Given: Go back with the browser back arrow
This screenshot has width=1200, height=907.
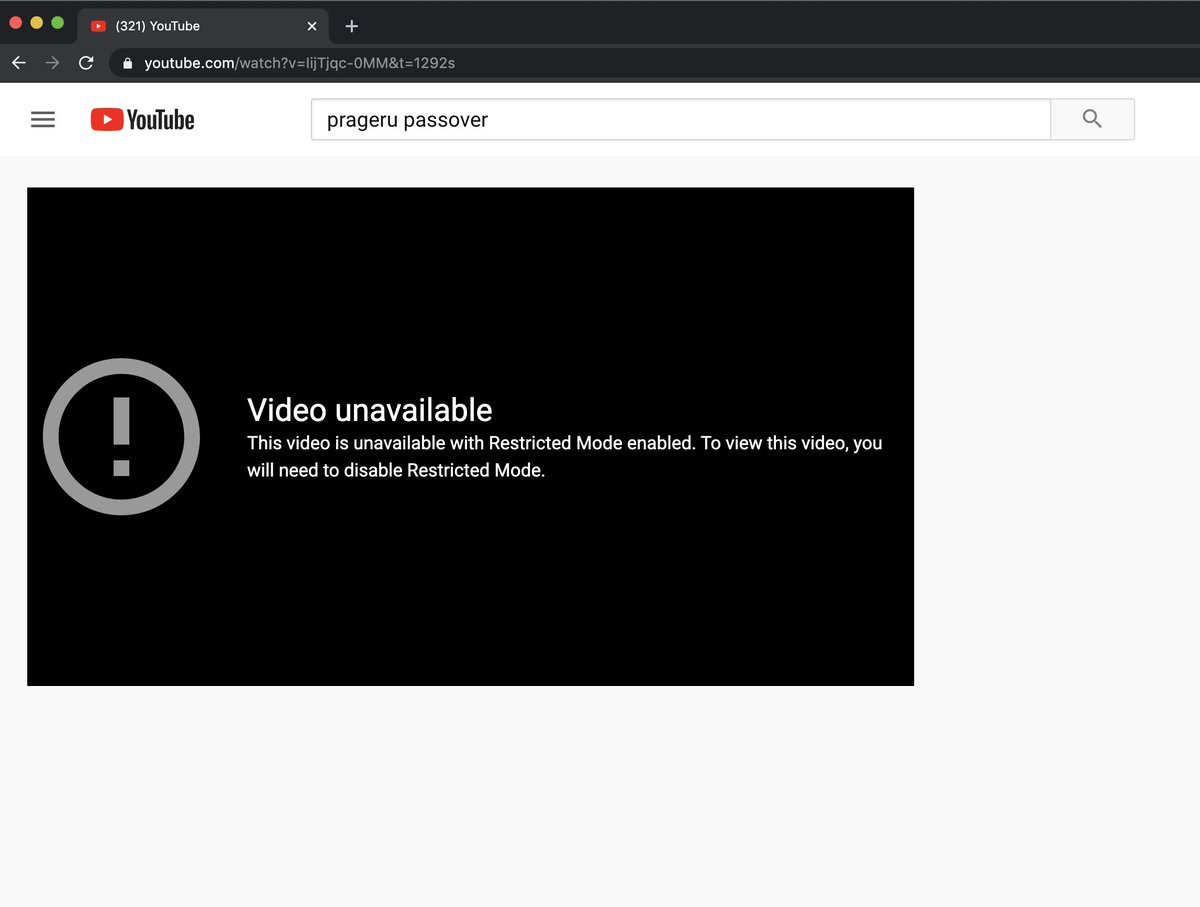Looking at the screenshot, I should point(19,63).
